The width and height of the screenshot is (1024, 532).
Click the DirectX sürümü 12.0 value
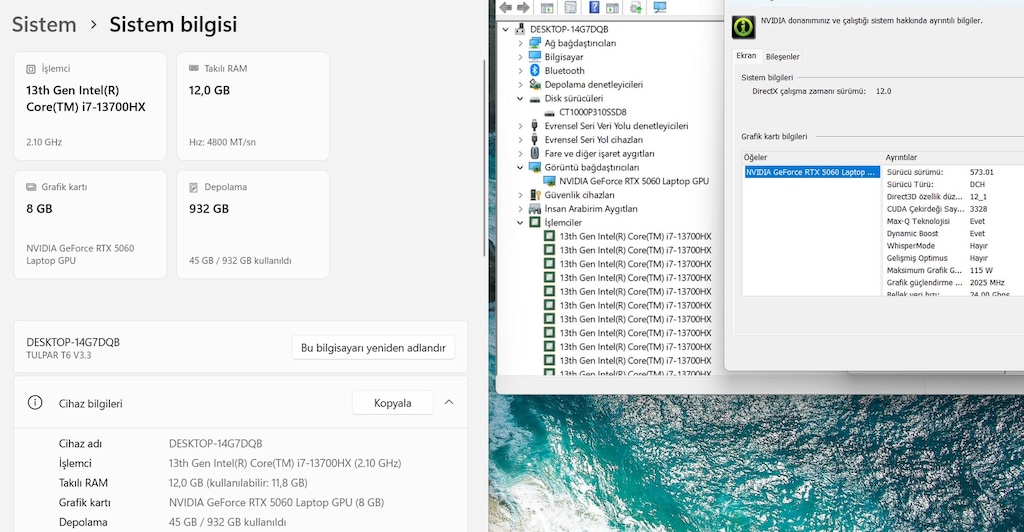click(x=883, y=91)
